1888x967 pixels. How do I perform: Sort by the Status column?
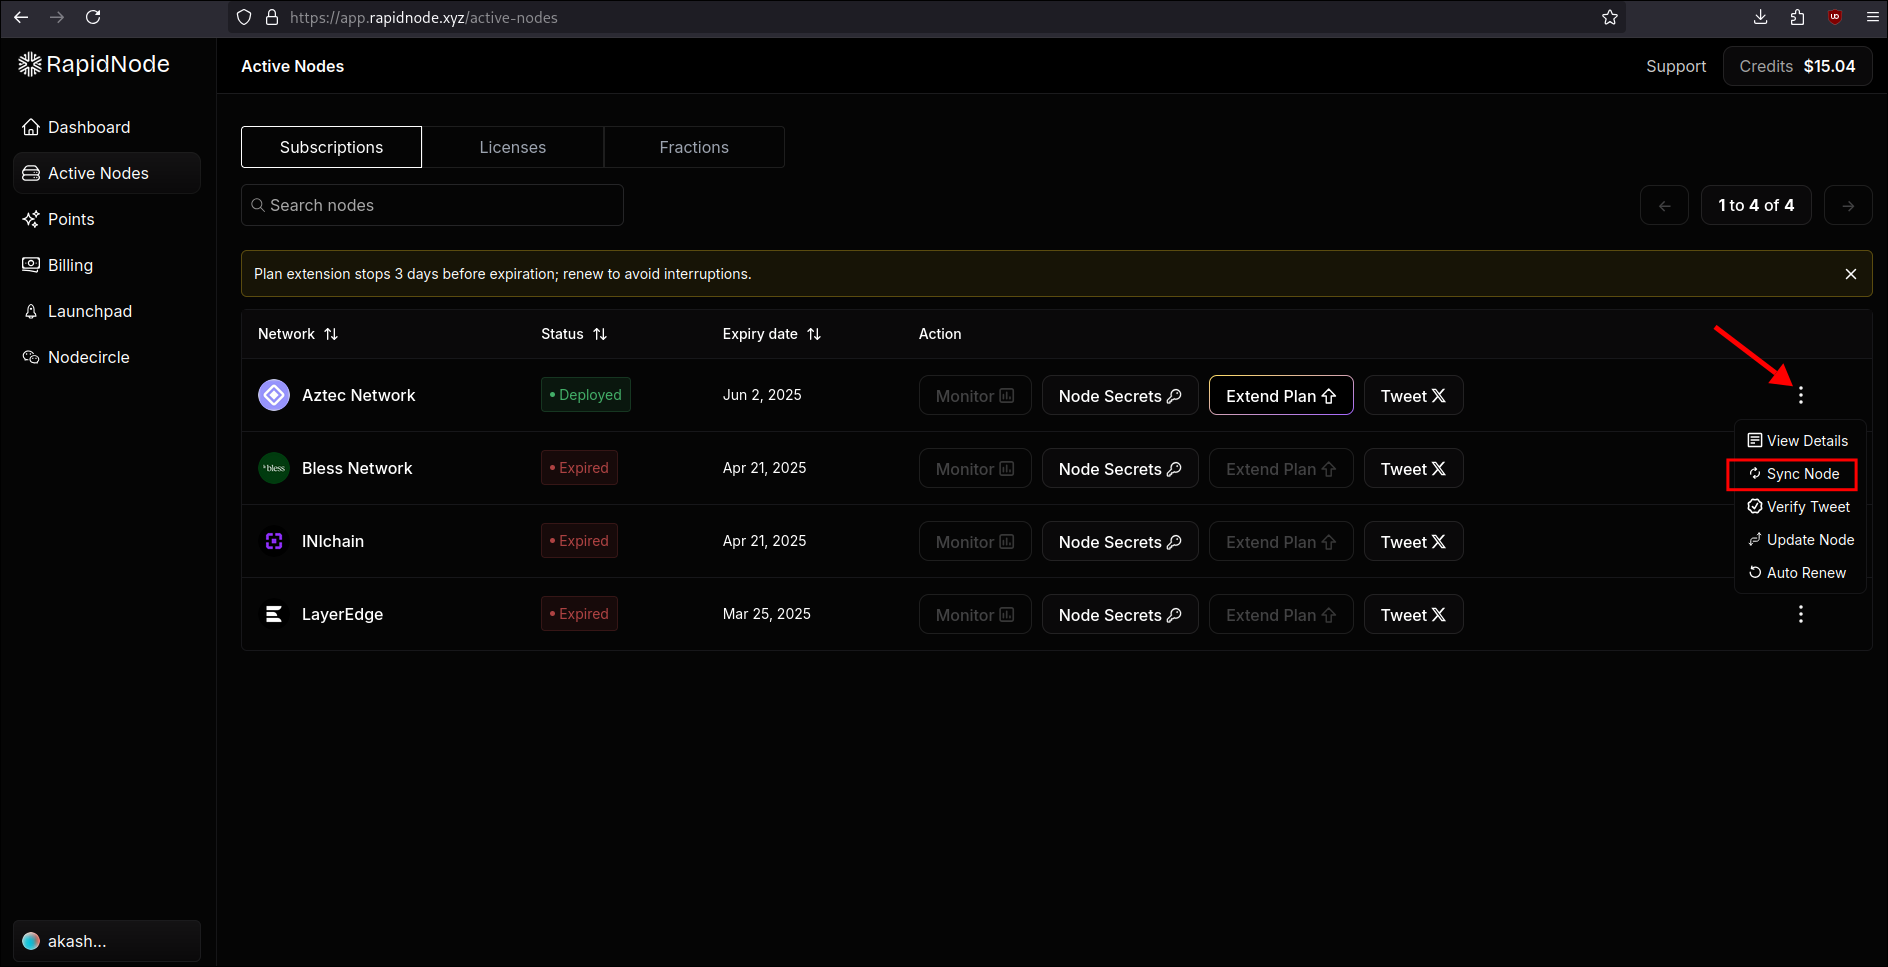[574, 334]
